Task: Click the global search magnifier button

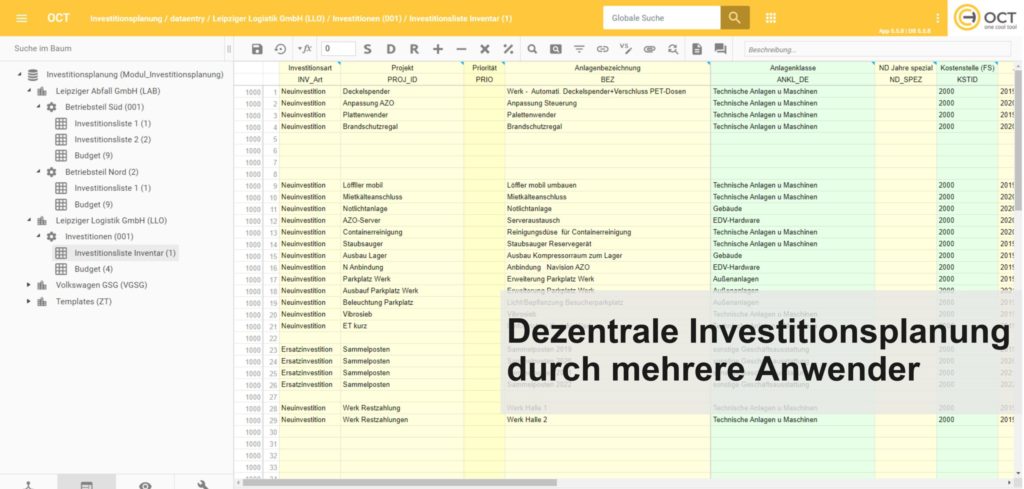Action: pyautogui.click(x=735, y=18)
